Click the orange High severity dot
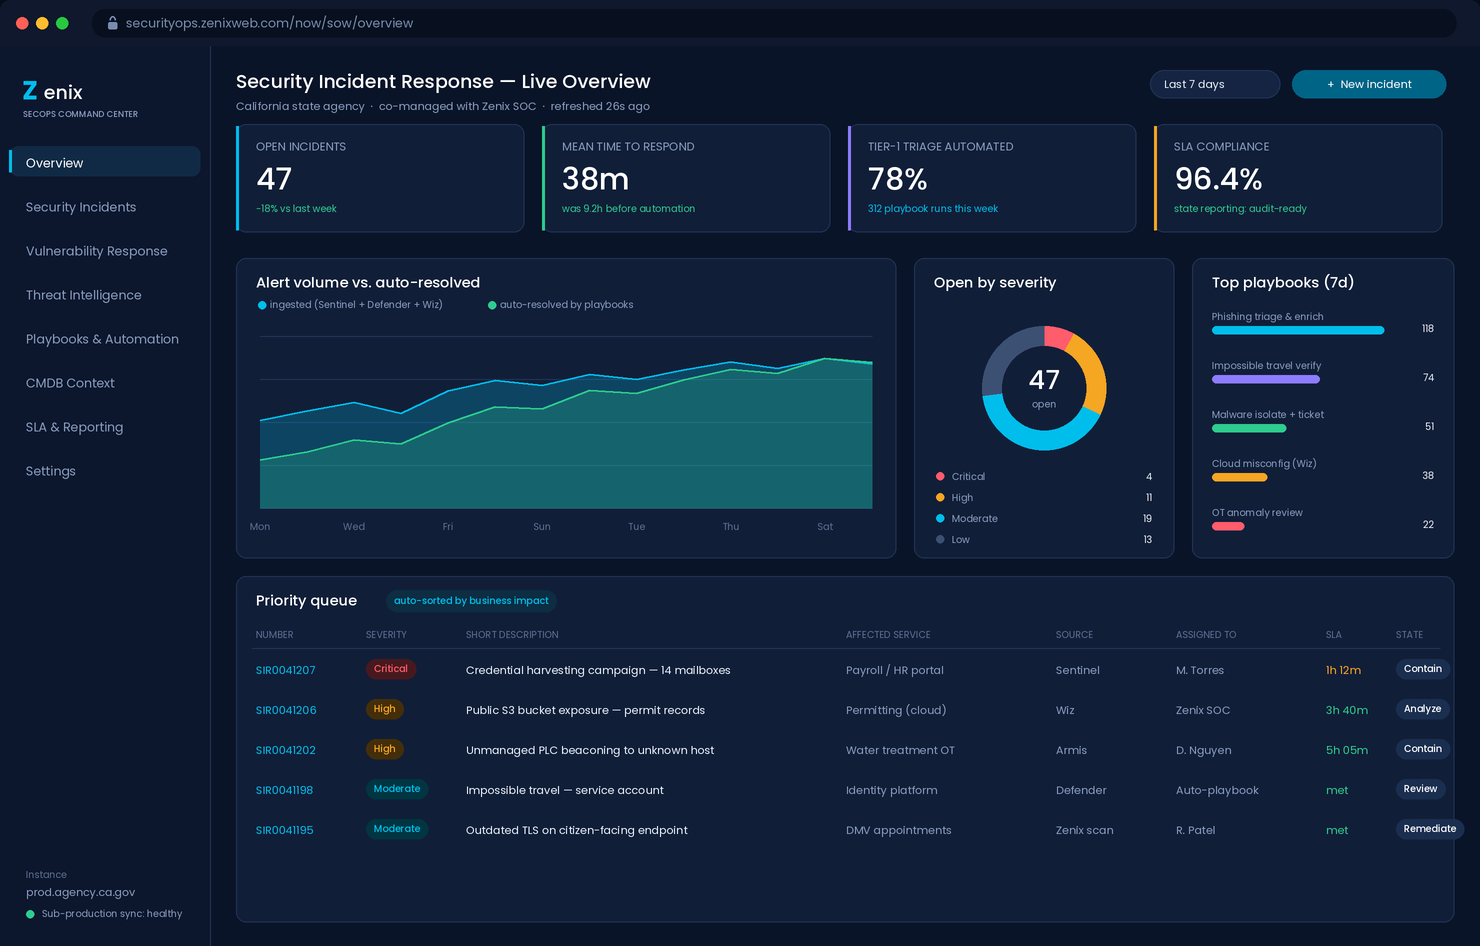The height and width of the screenshot is (946, 1480). coord(940,497)
